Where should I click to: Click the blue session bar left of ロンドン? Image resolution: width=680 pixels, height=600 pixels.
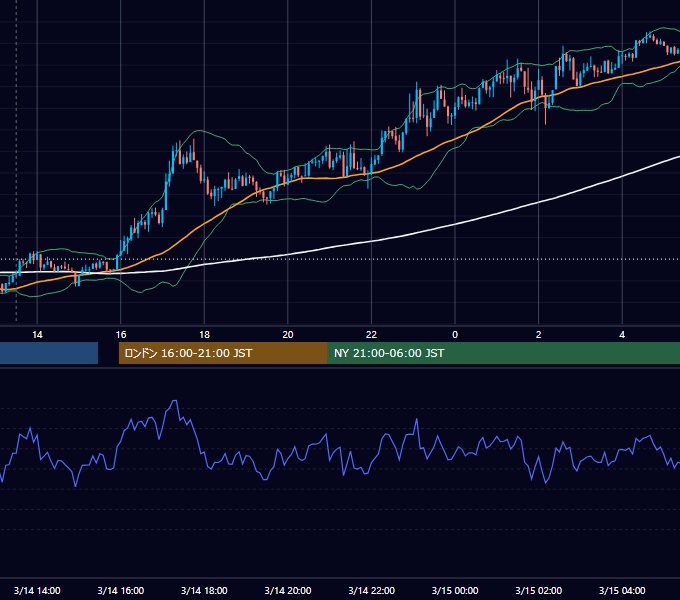coord(49,353)
